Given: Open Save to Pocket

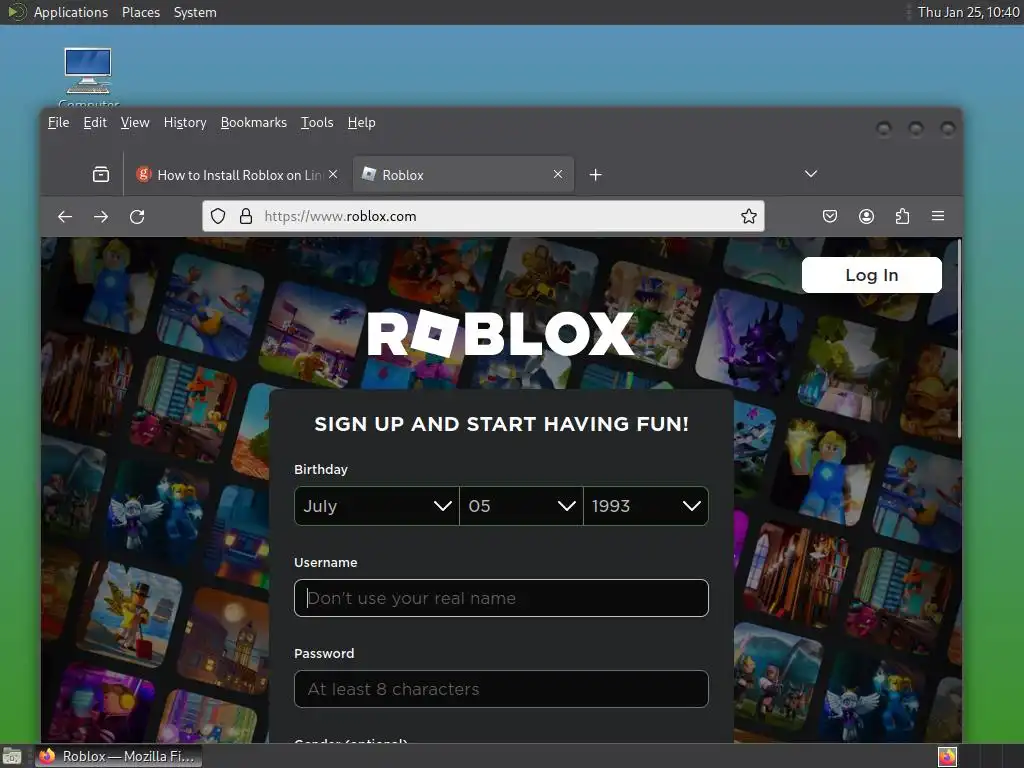Looking at the screenshot, I should tap(829, 216).
